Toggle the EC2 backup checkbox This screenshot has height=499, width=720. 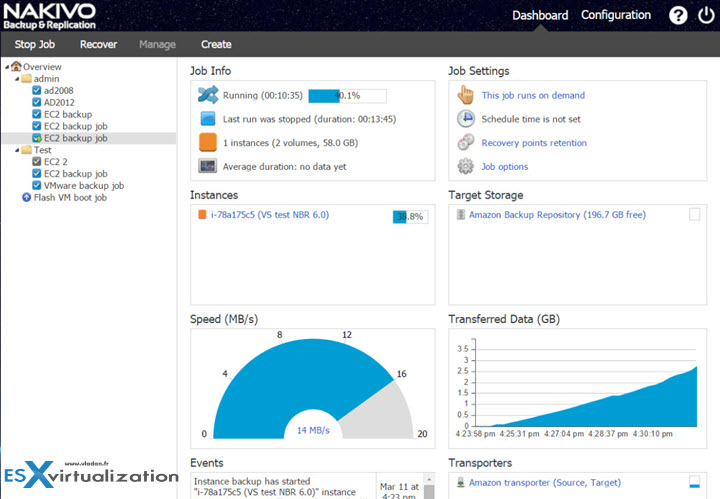coord(37,114)
